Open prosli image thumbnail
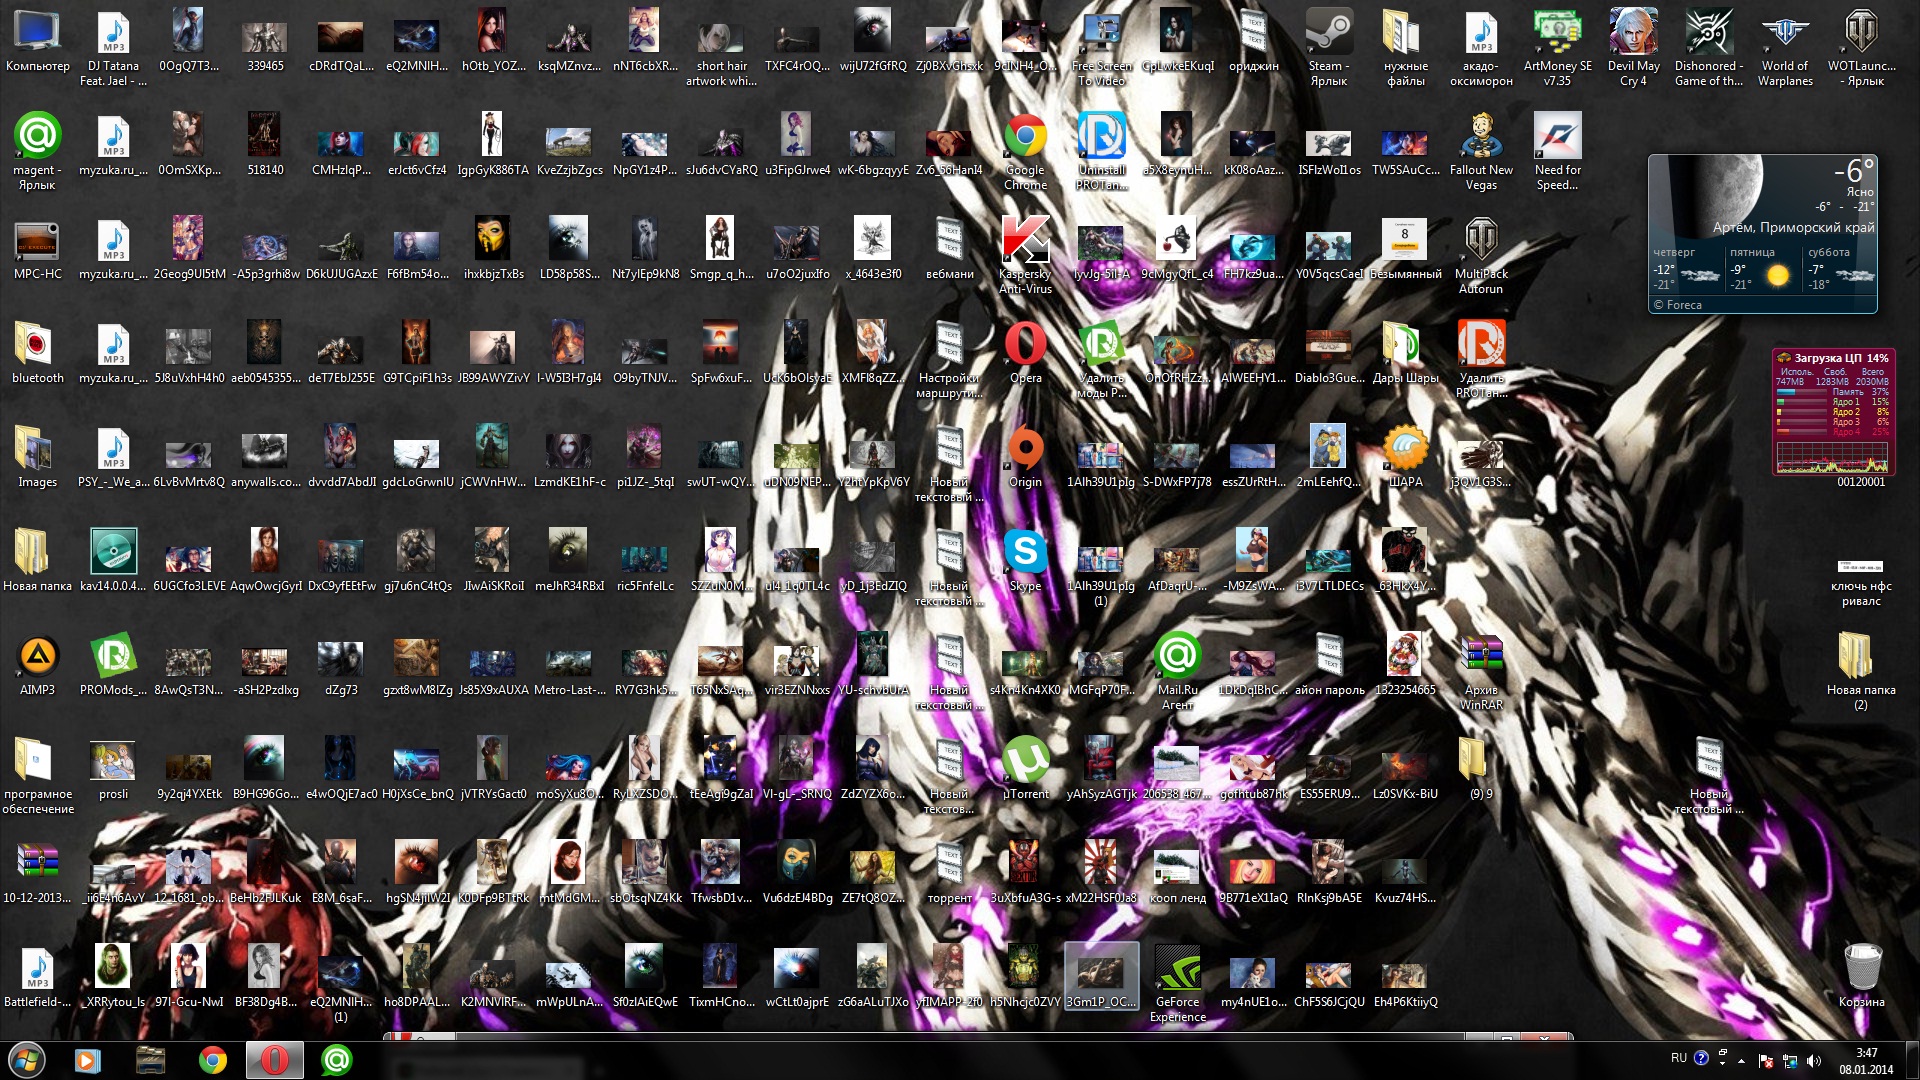The image size is (1920, 1080). [x=113, y=769]
